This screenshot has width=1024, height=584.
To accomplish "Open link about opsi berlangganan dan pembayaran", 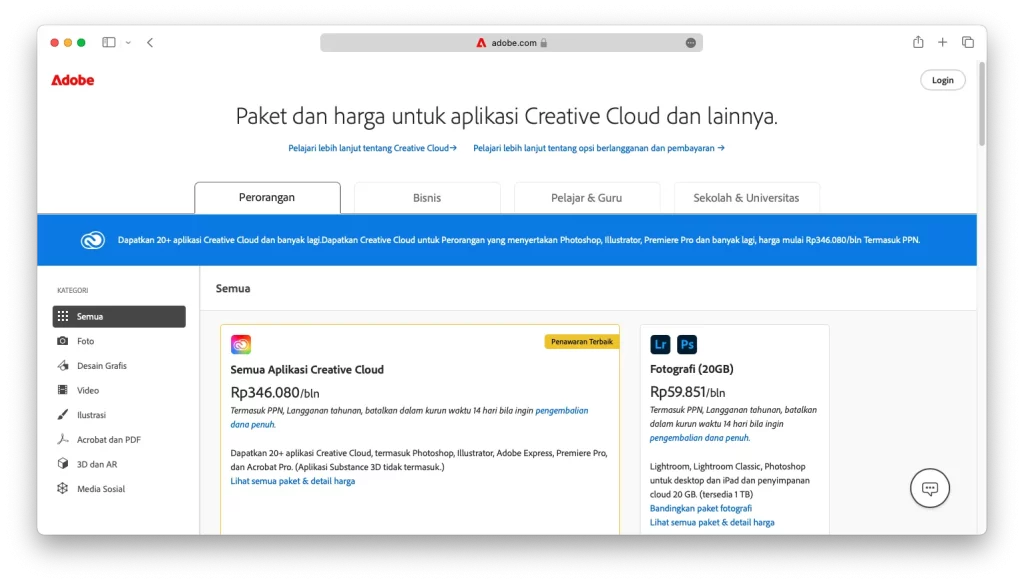I will click(599, 148).
